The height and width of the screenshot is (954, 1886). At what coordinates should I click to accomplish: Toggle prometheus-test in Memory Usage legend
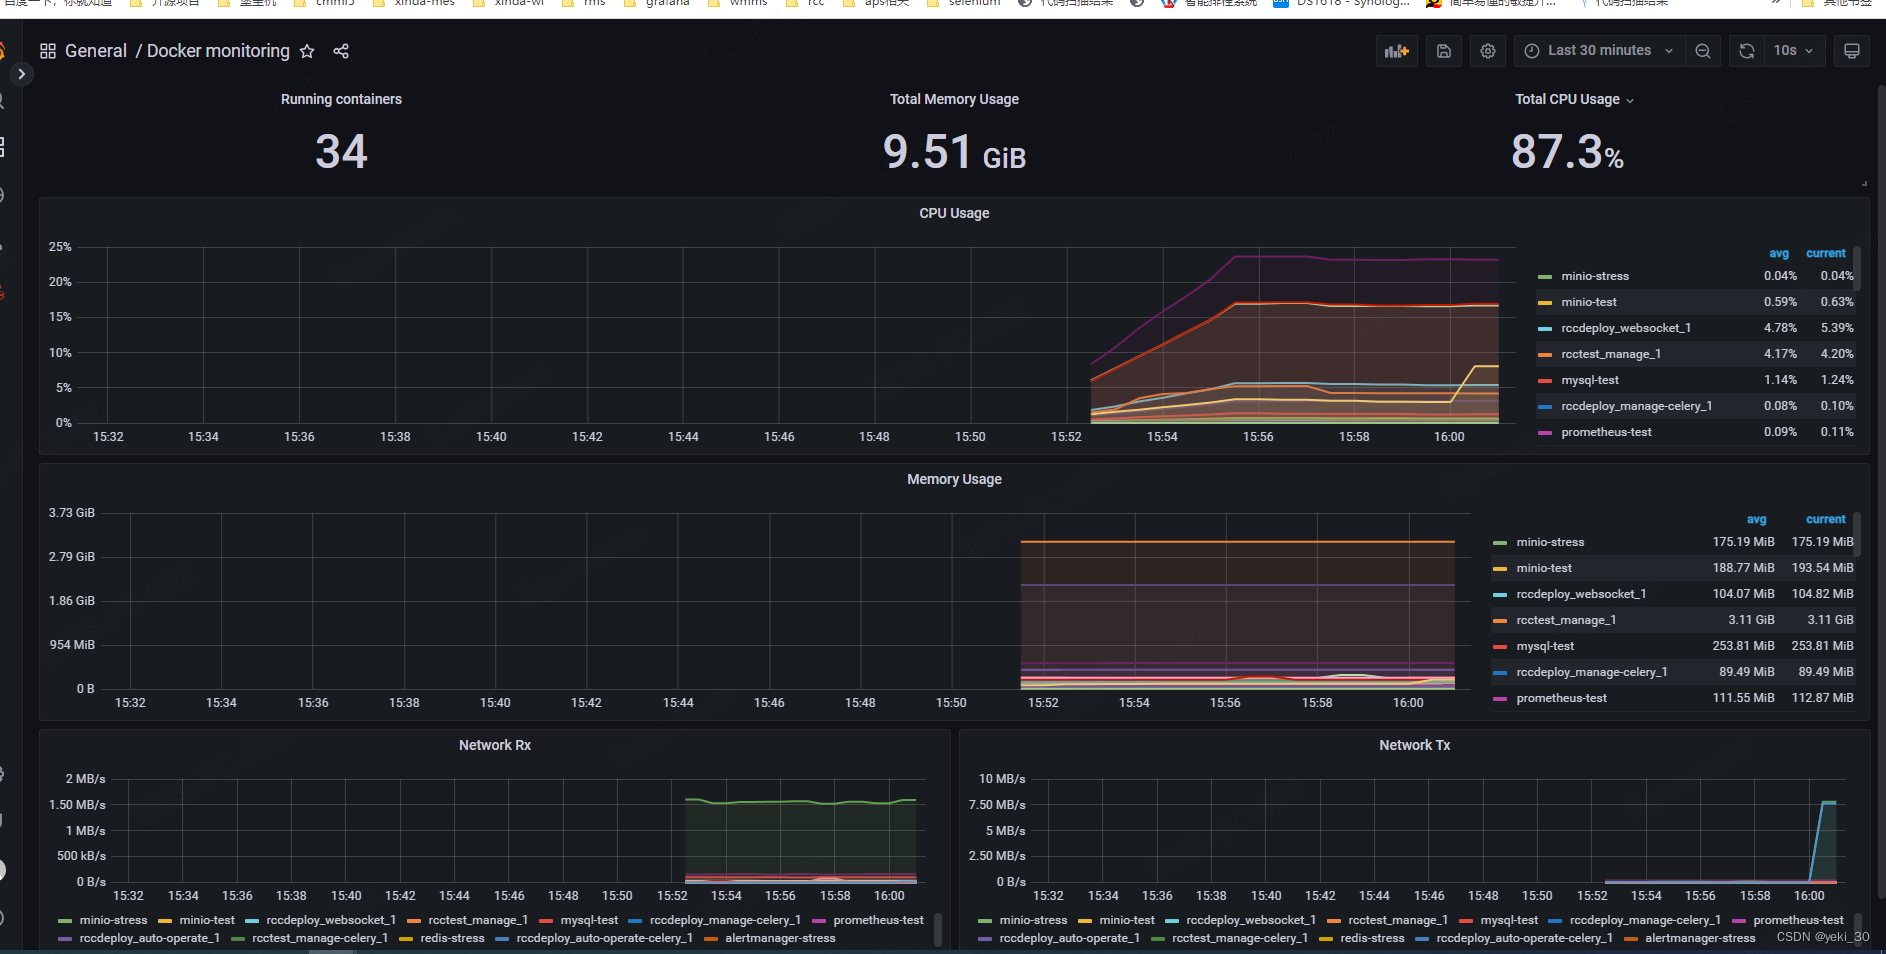pos(1561,698)
